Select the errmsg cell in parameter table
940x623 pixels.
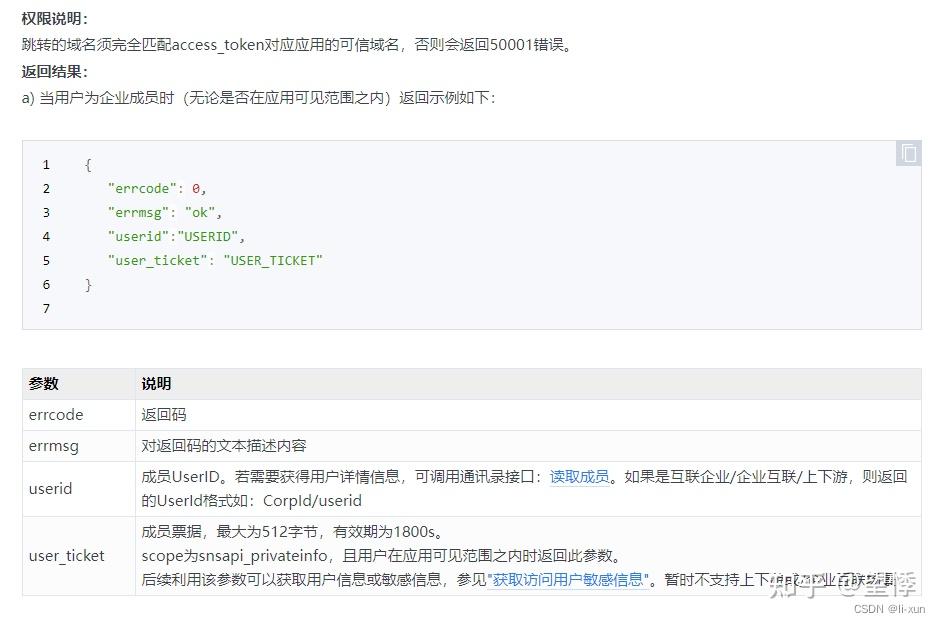point(55,446)
